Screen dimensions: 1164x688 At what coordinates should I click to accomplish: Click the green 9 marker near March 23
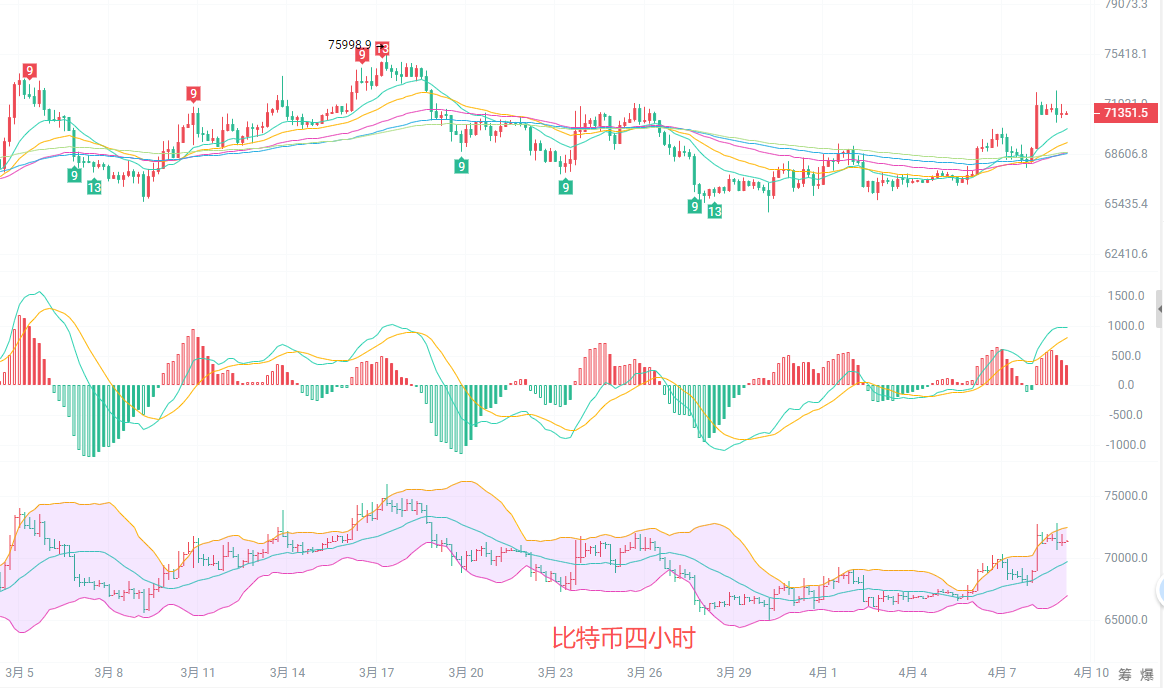pyautogui.click(x=566, y=187)
